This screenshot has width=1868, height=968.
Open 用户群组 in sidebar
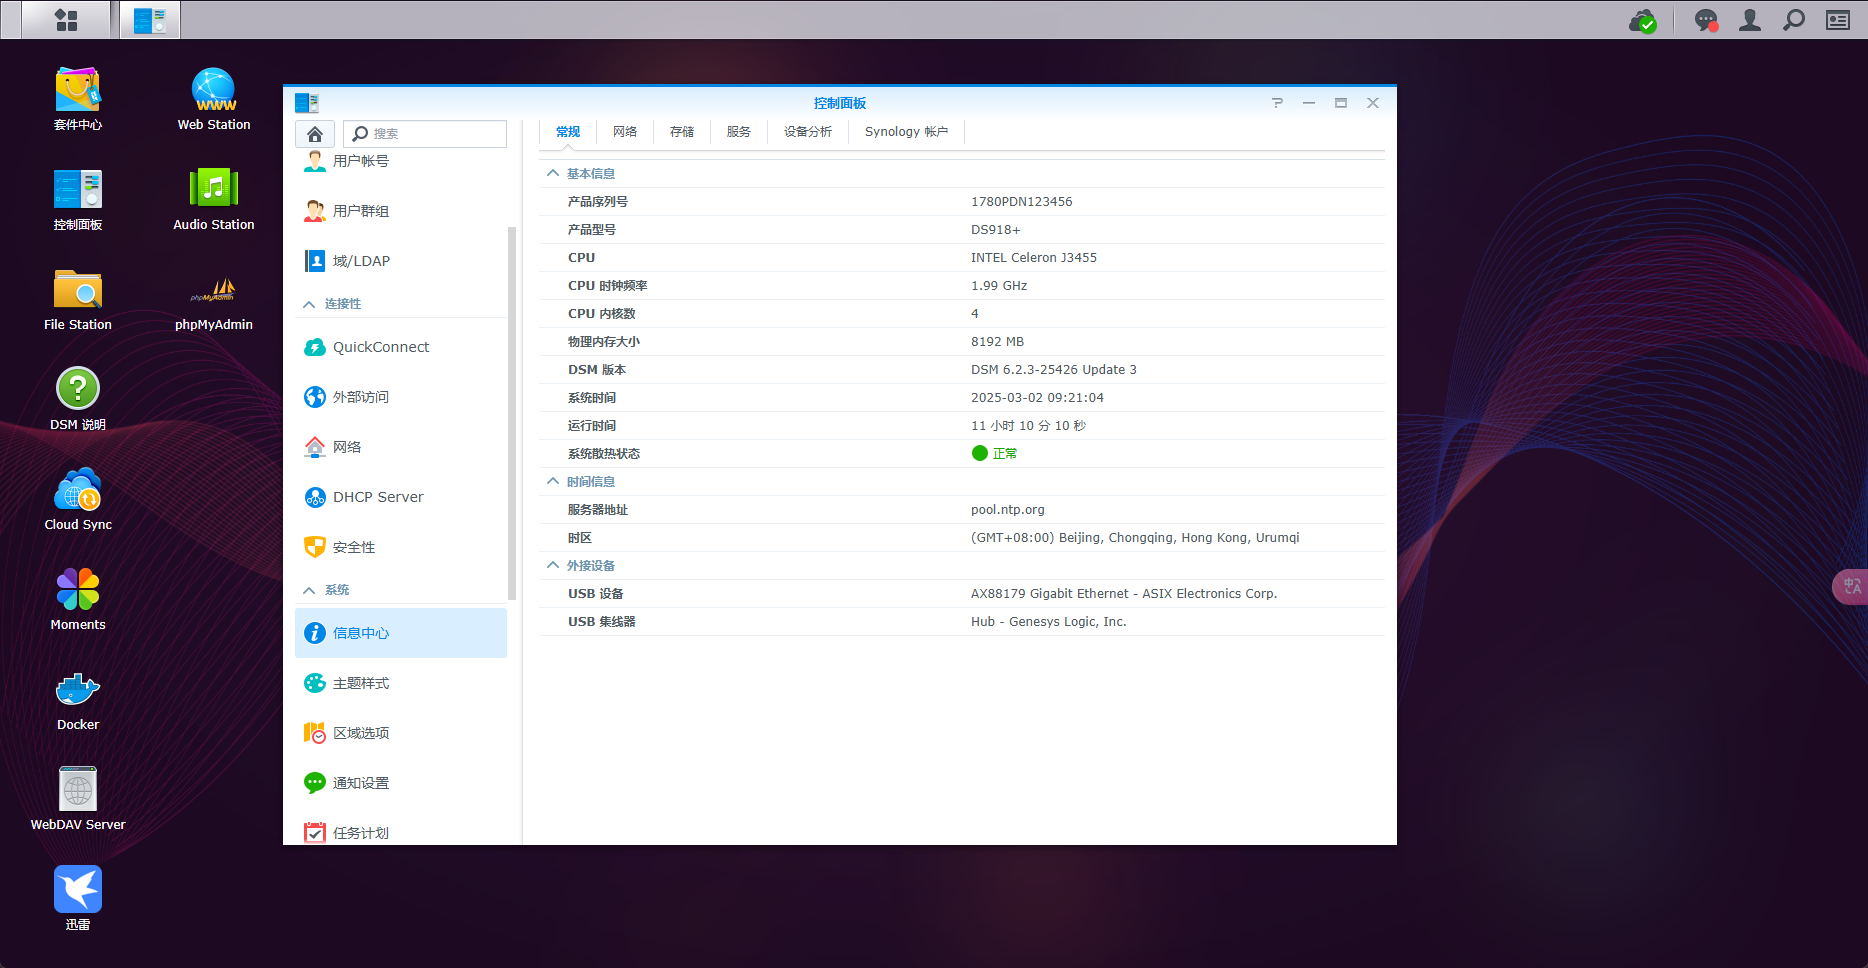401,211
